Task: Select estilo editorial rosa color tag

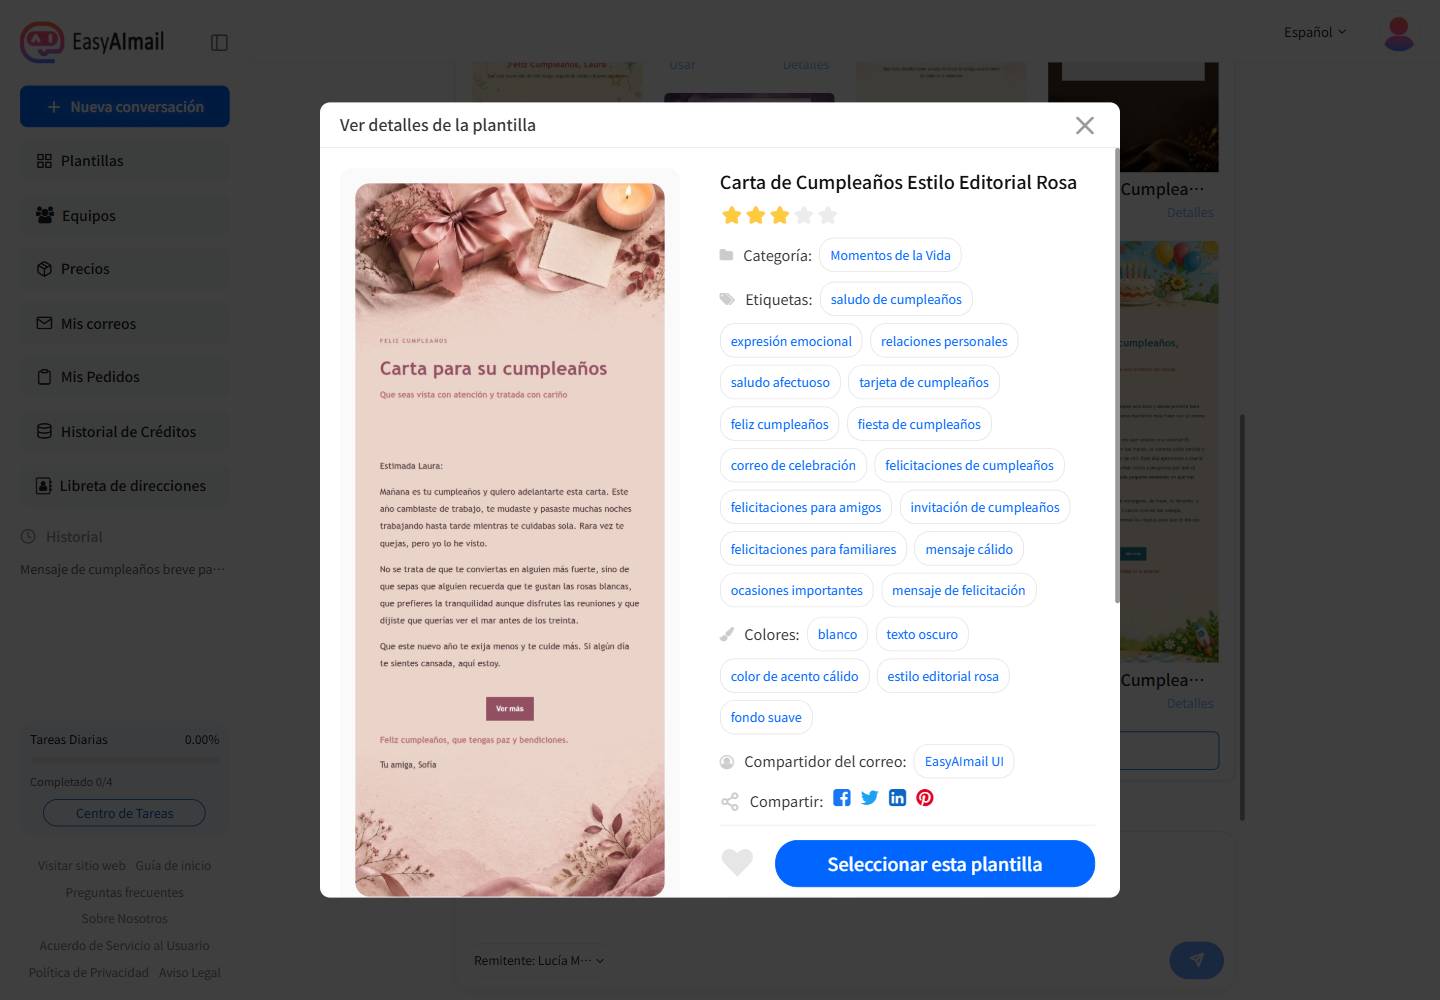Action: pyautogui.click(x=943, y=676)
